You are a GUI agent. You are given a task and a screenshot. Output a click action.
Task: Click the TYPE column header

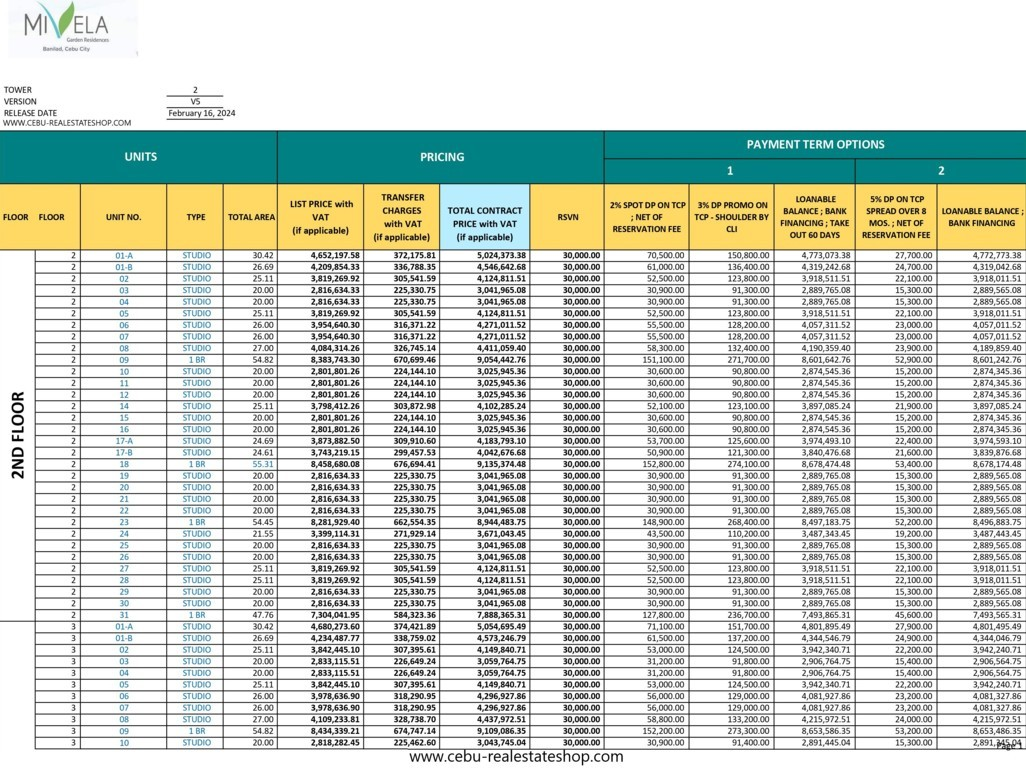click(x=196, y=217)
